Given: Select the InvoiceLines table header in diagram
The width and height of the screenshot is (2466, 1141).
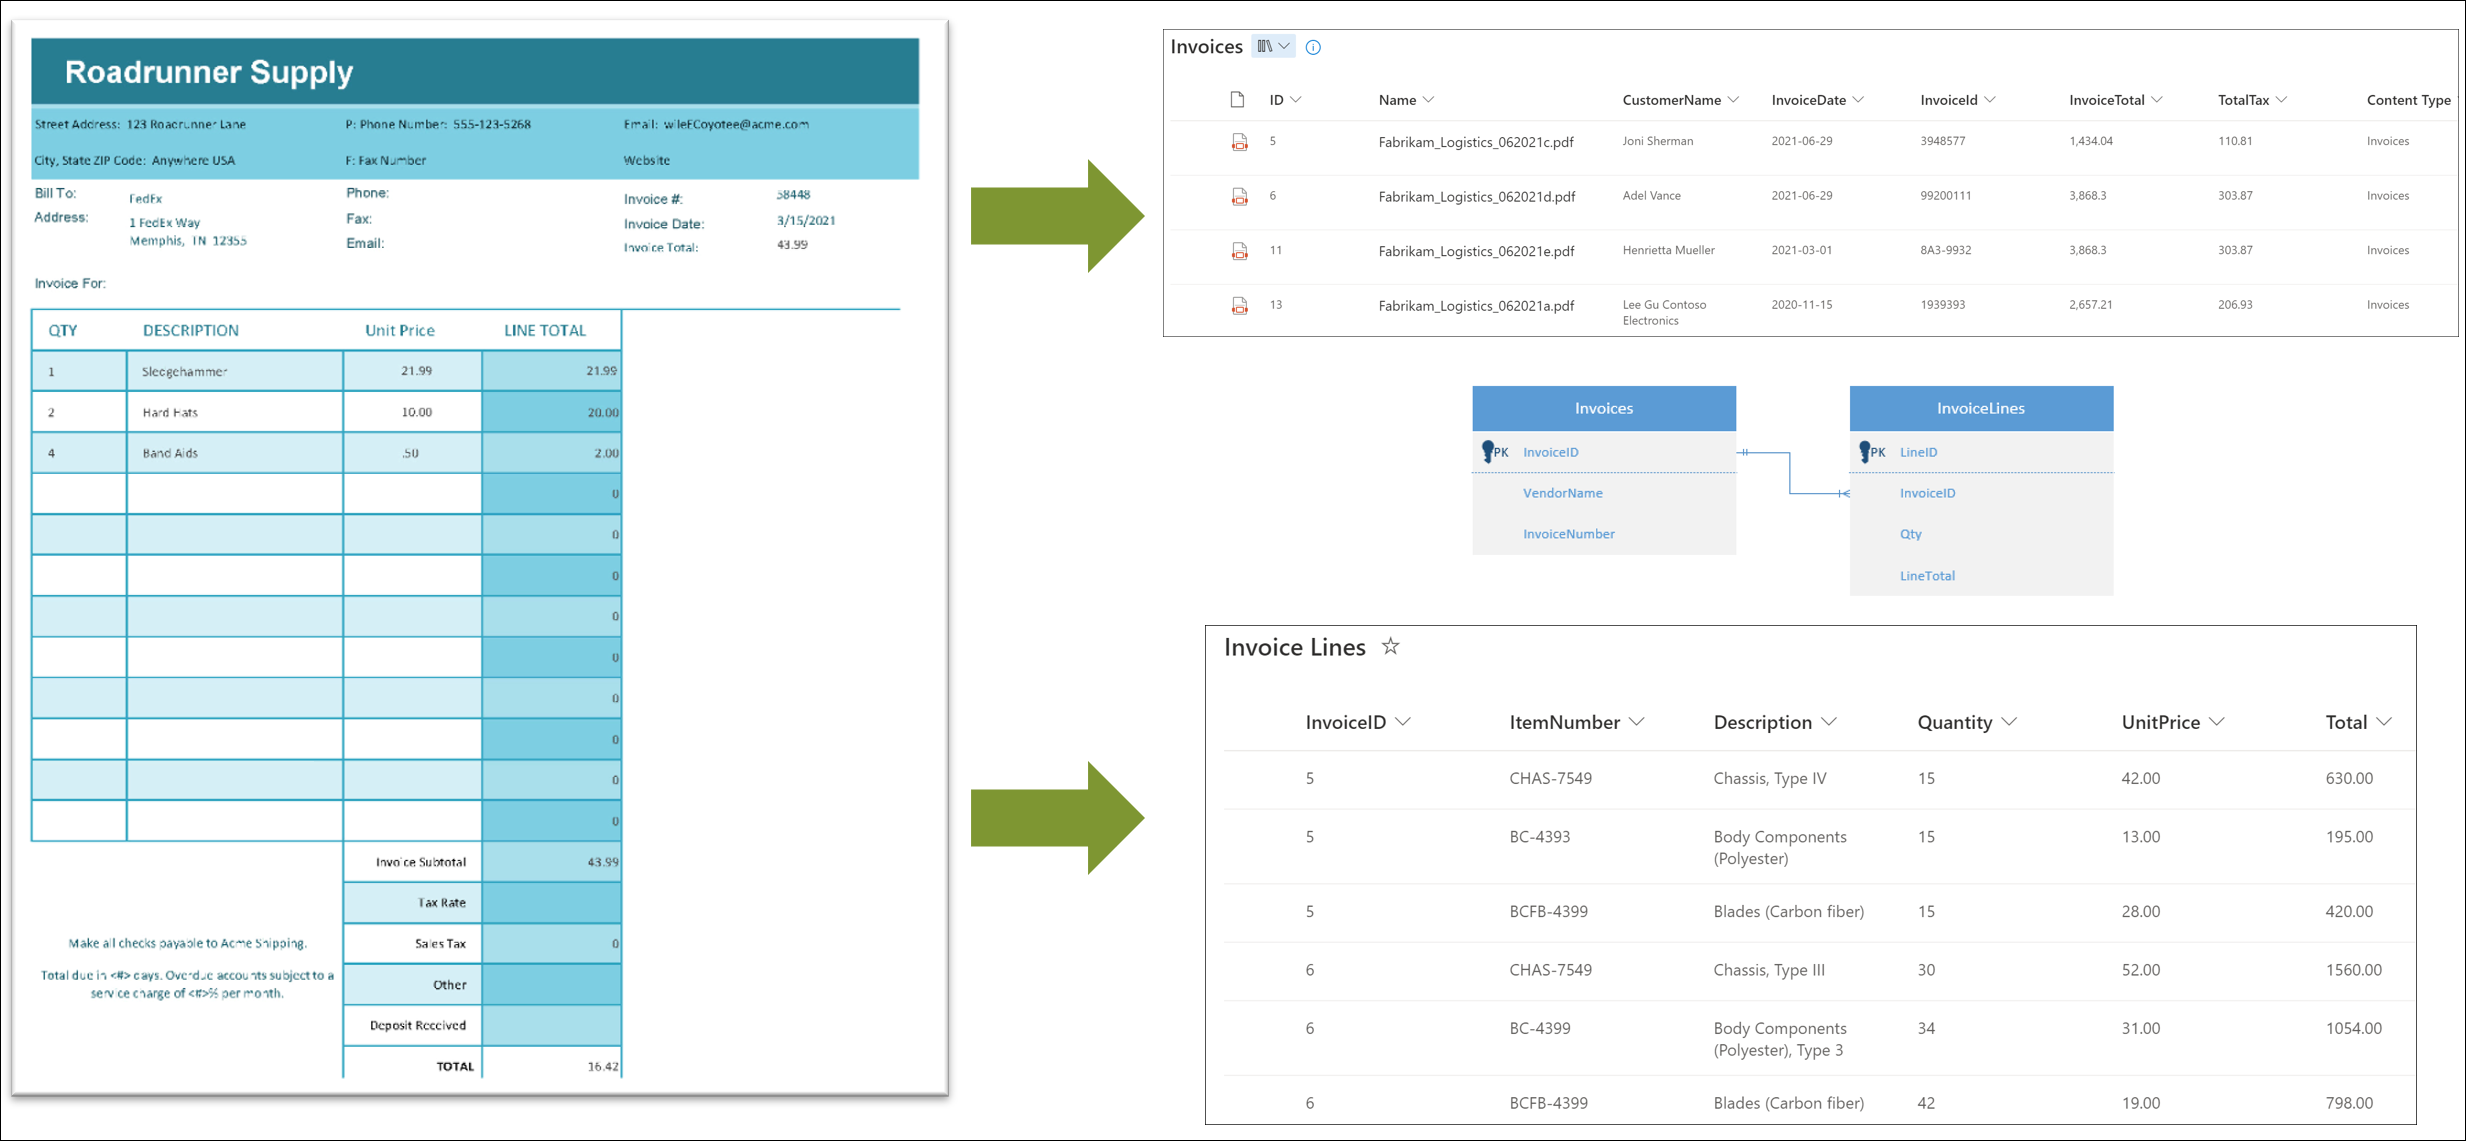Looking at the screenshot, I should point(1980,408).
